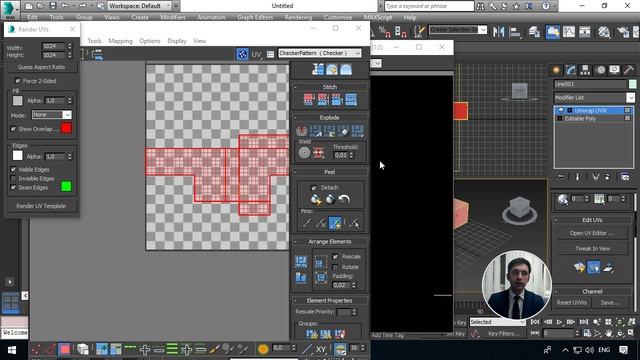
Task: Open the Utilities hammer tab
Action: point(629,70)
